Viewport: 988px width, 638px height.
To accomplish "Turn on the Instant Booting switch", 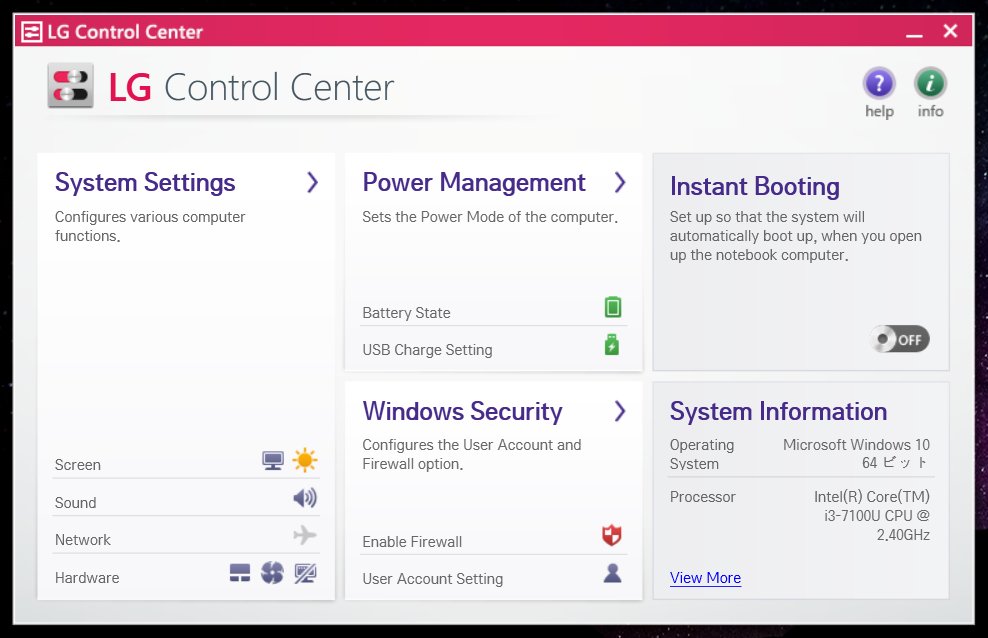I will pos(900,339).
